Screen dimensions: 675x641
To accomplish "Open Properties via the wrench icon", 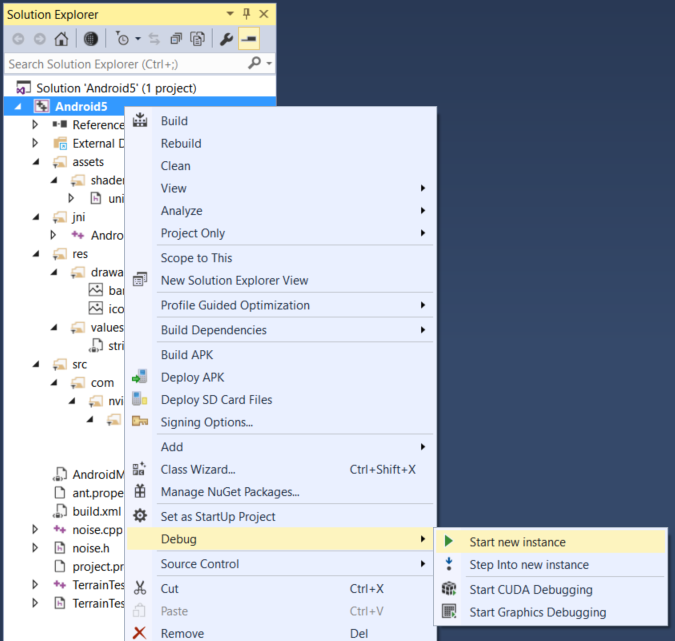I will point(226,39).
